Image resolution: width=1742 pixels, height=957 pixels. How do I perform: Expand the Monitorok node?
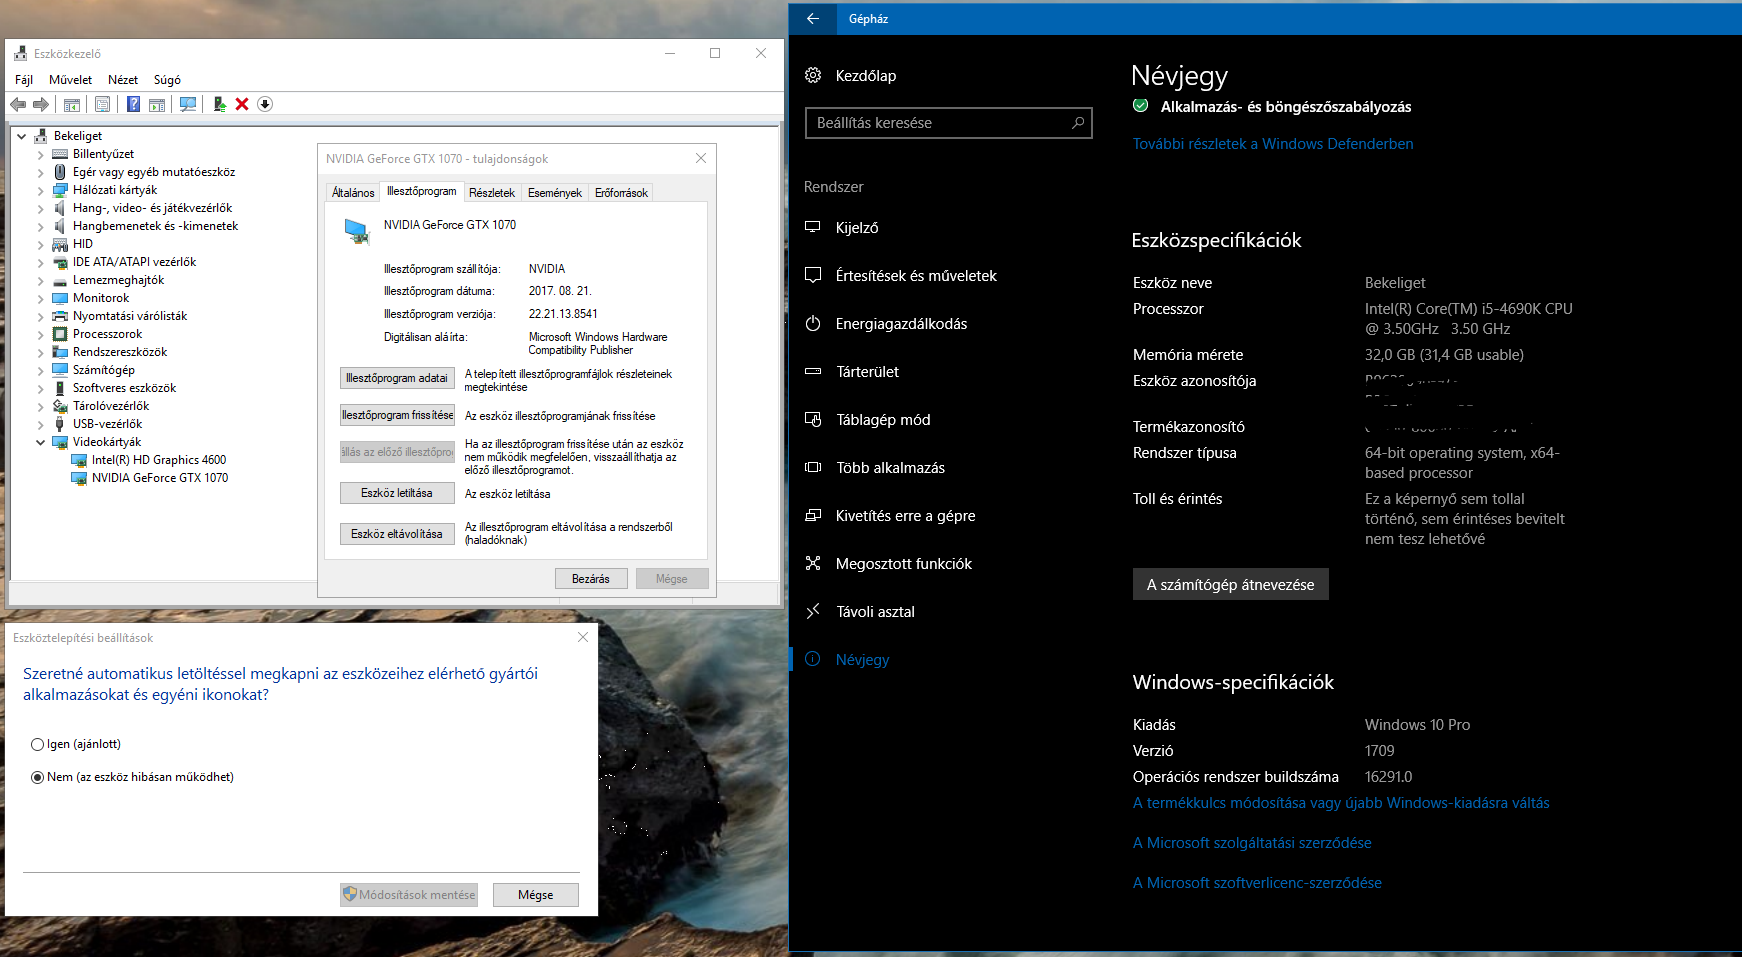(40, 298)
